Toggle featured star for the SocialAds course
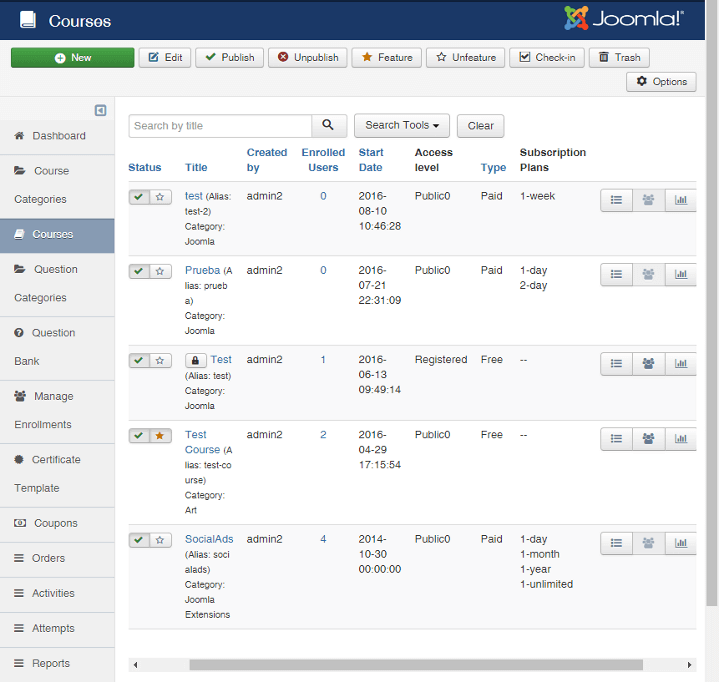Image resolution: width=719 pixels, height=682 pixels. tap(160, 540)
